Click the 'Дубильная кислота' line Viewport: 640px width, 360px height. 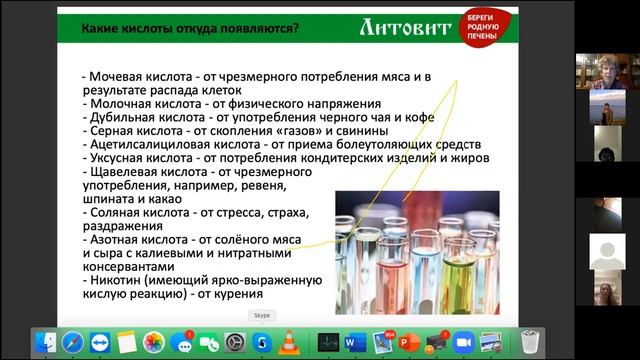tap(258, 118)
